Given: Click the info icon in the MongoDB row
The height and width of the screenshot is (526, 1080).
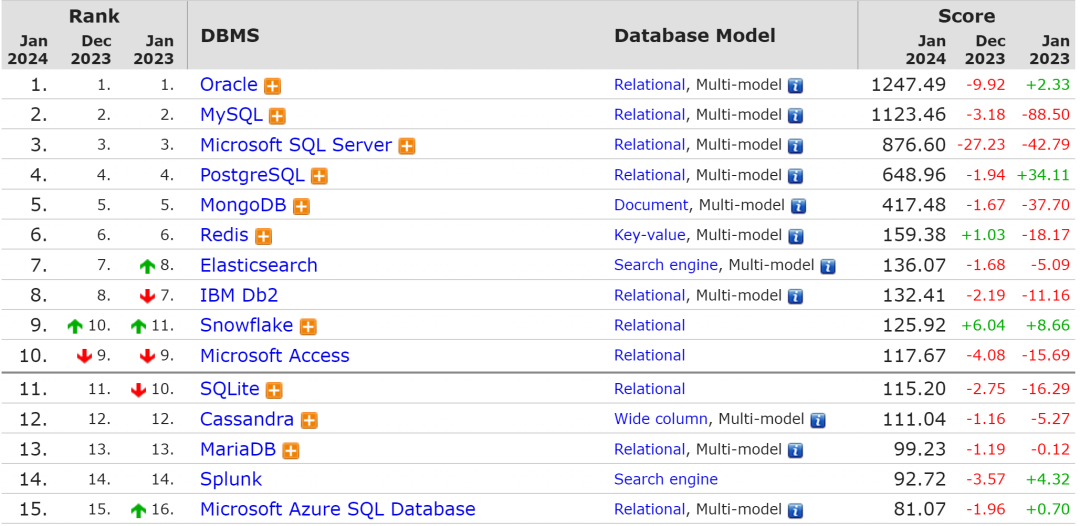Looking at the screenshot, I should (x=798, y=206).
